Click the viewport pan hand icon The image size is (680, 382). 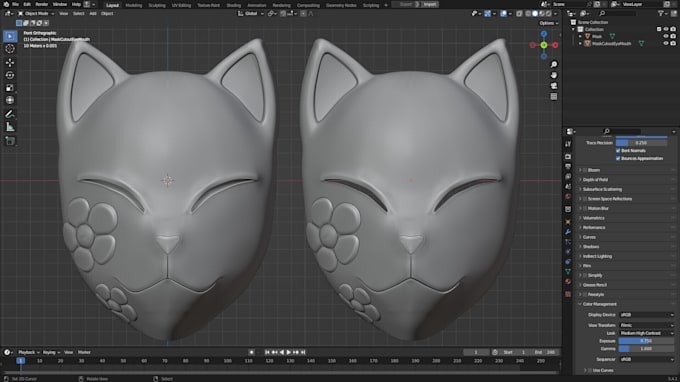[554, 75]
